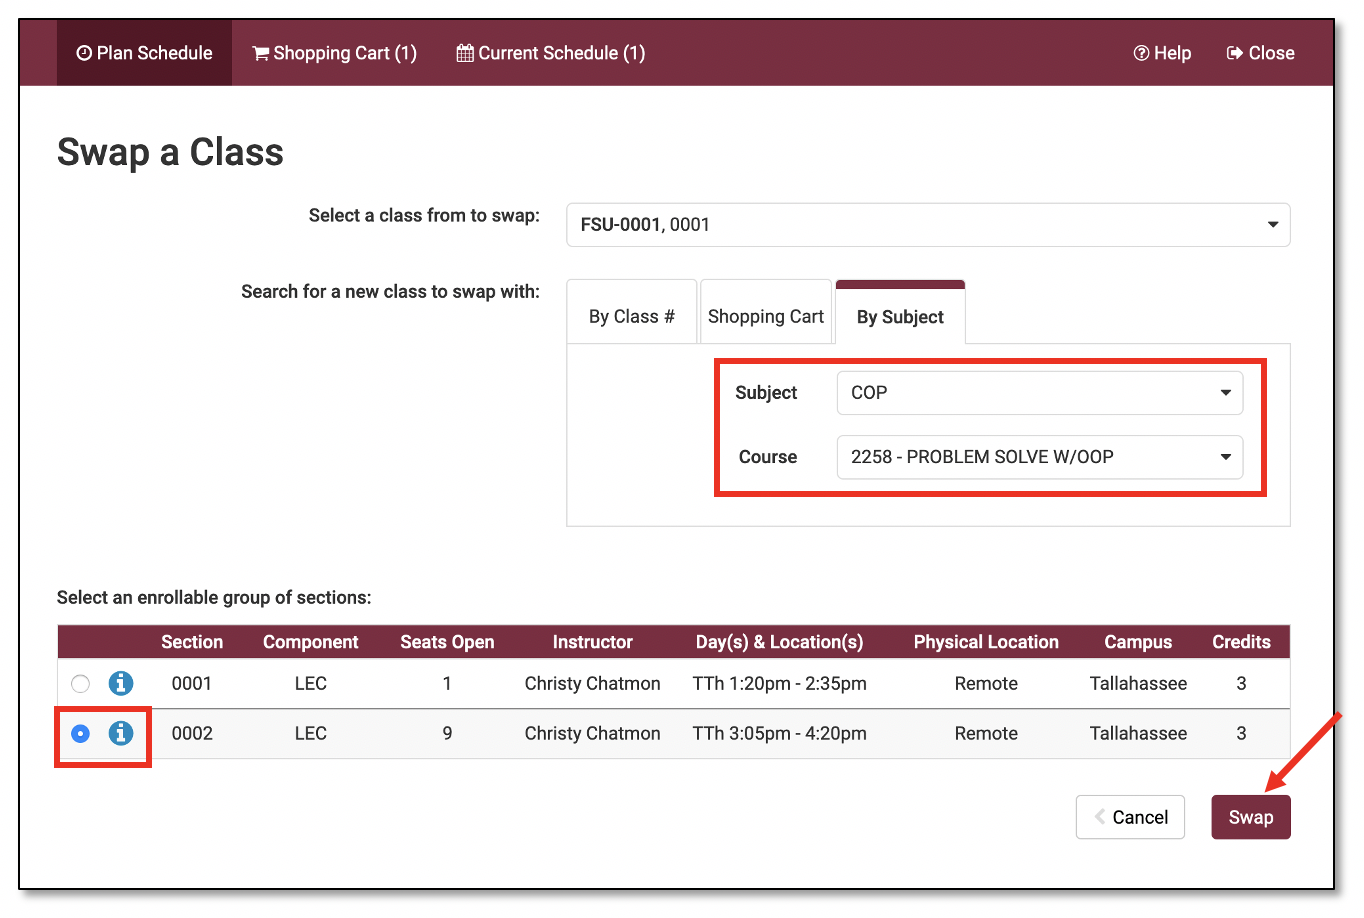Switch to the By Class # tab

click(631, 317)
